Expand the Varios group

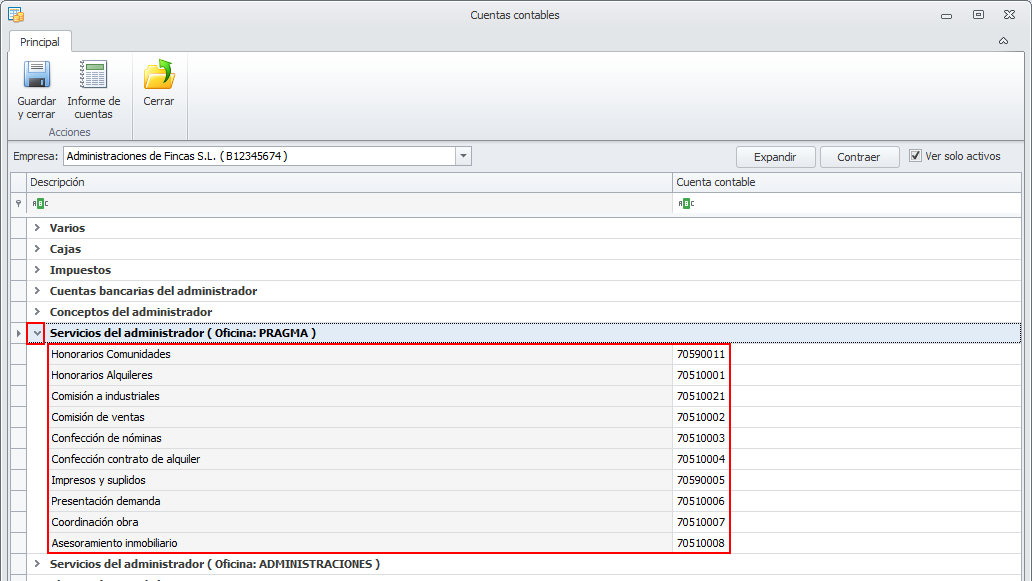(37, 228)
